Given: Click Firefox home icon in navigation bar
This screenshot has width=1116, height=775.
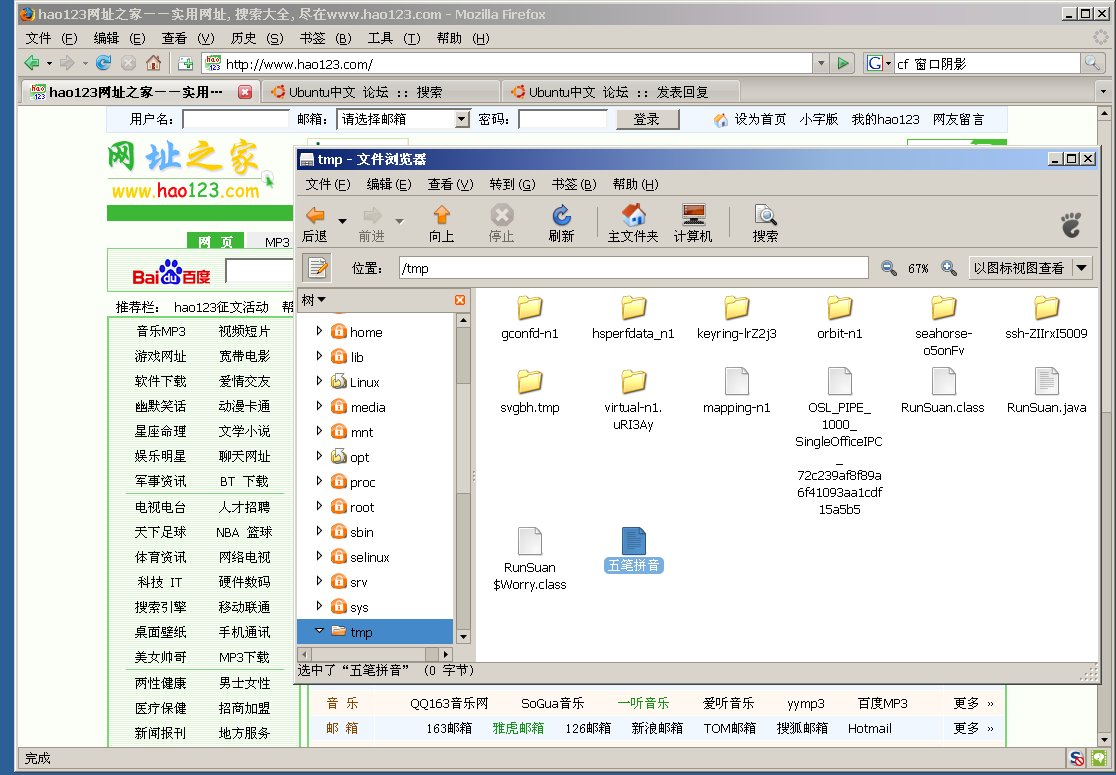Looking at the screenshot, I should click(x=153, y=63).
